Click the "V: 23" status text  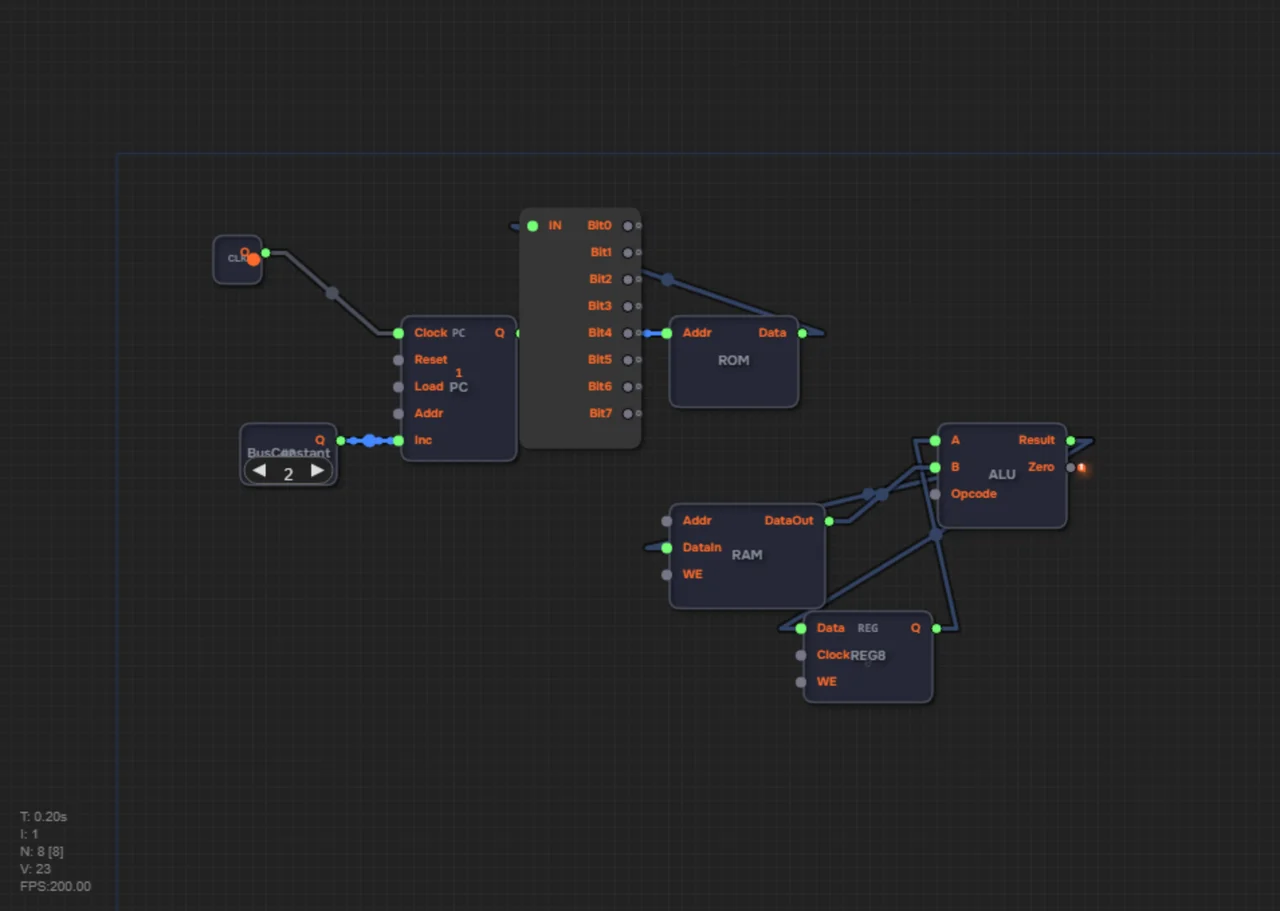[x=36, y=869]
